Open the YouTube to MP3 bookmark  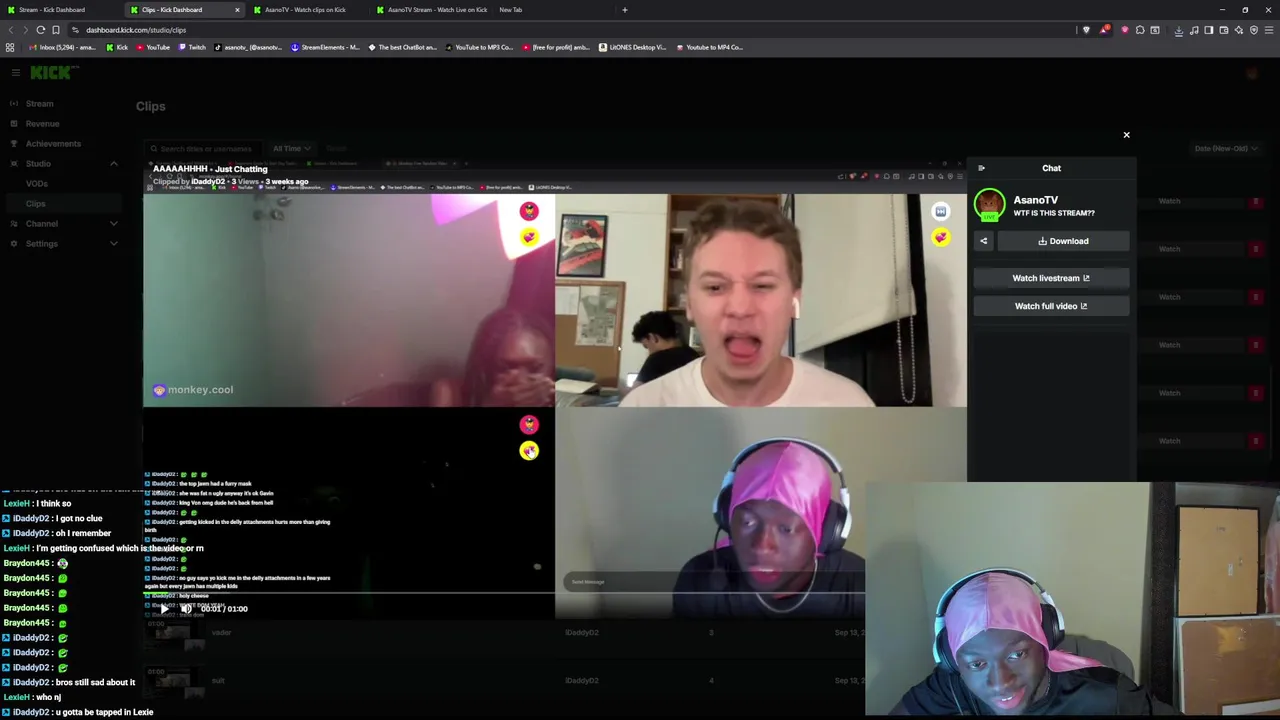click(479, 47)
